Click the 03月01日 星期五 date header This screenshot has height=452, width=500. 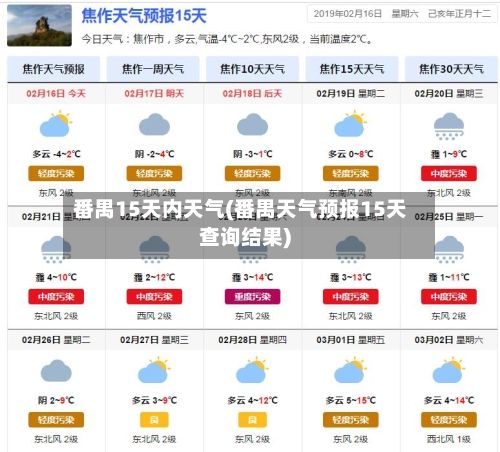pos(351,340)
